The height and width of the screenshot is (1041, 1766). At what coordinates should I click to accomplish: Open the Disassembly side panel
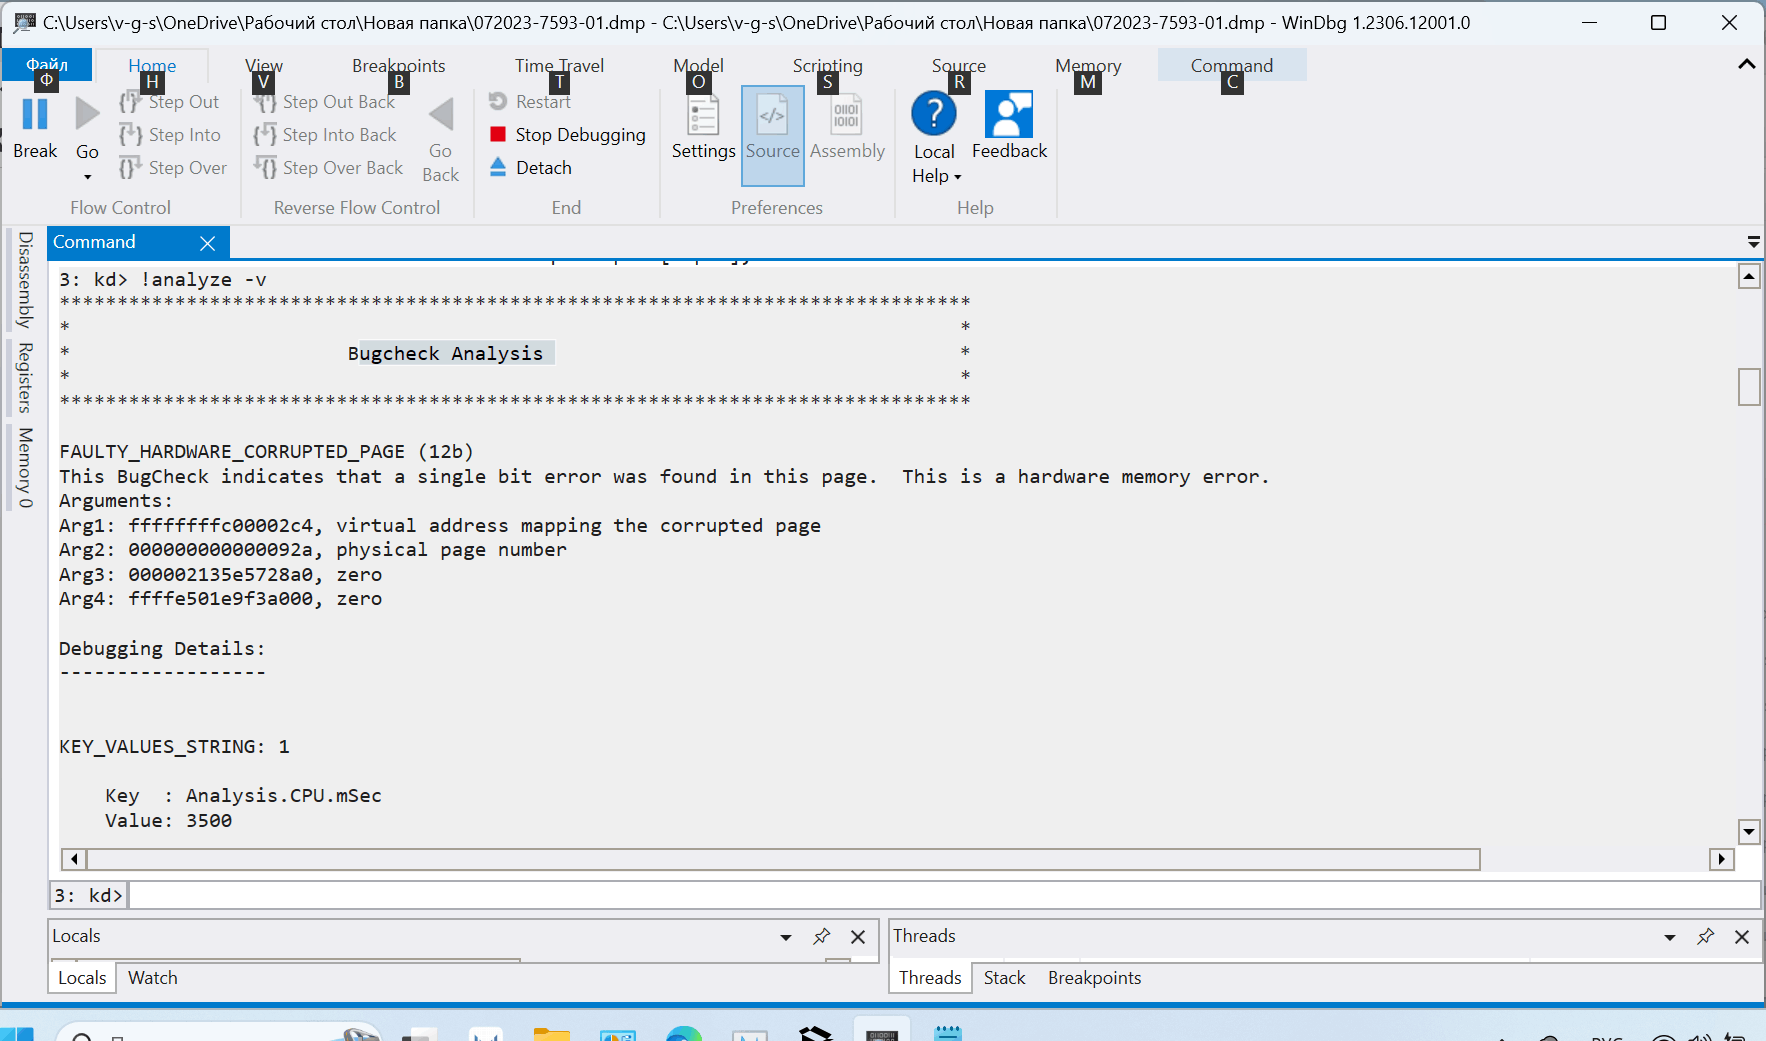25,280
